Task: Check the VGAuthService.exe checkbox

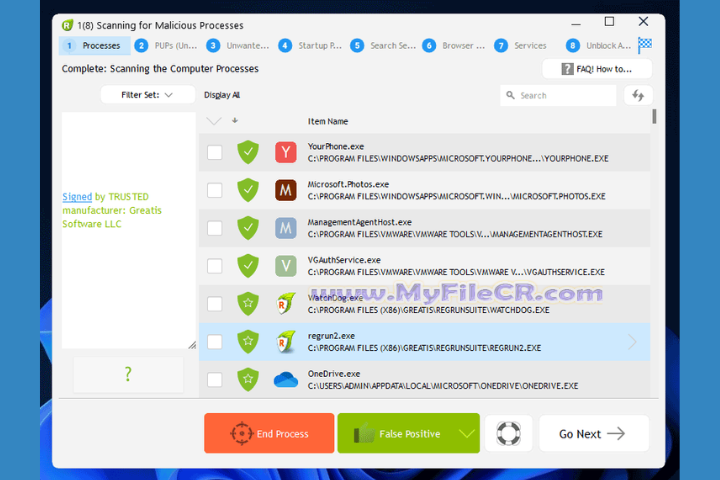Action: click(214, 266)
